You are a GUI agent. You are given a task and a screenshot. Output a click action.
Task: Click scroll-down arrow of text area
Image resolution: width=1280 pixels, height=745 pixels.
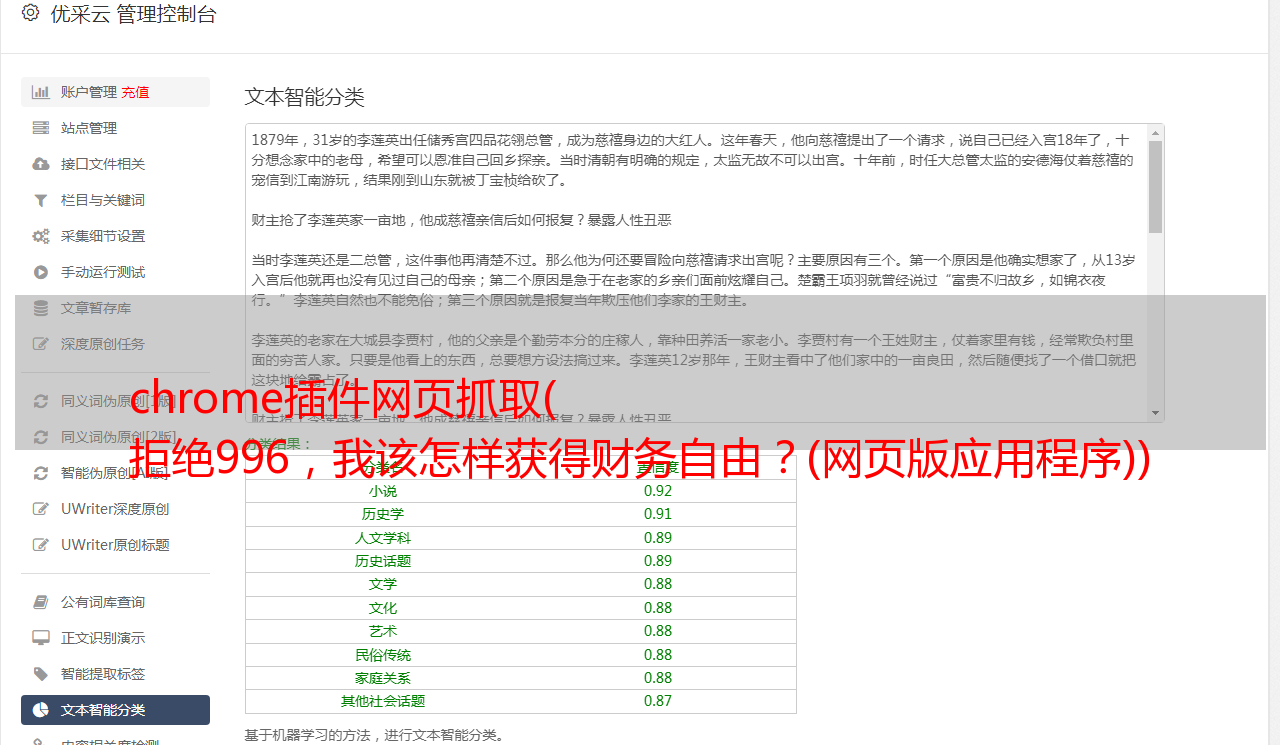pos(1155,413)
